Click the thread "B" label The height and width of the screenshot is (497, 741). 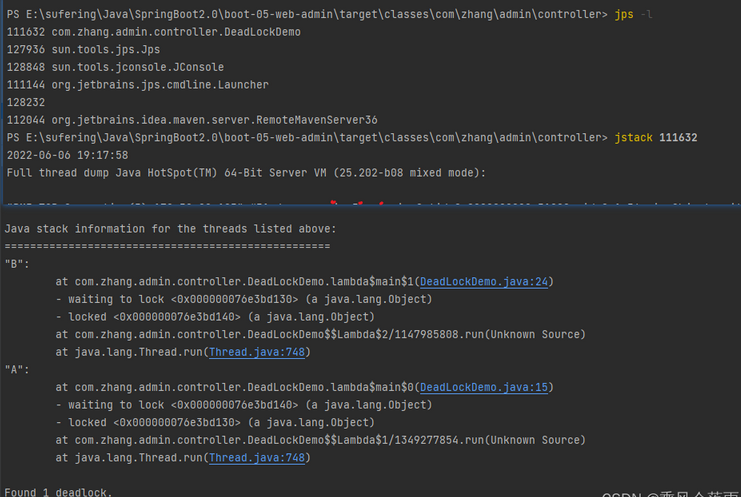tap(17, 264)
